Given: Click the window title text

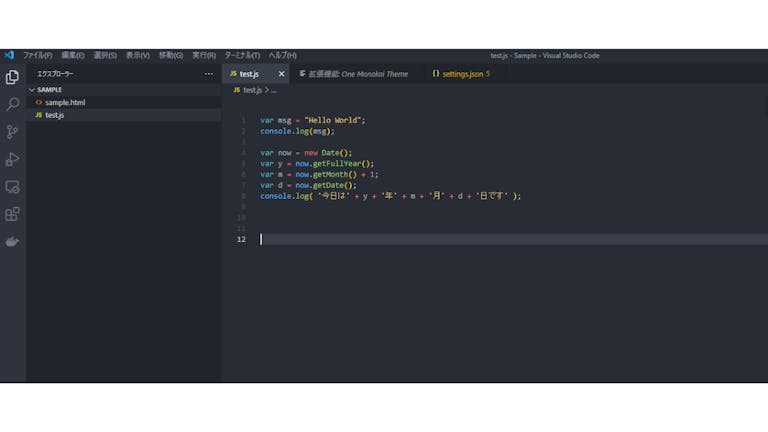Looking at the screenshot, I should [x=545, y=55].
